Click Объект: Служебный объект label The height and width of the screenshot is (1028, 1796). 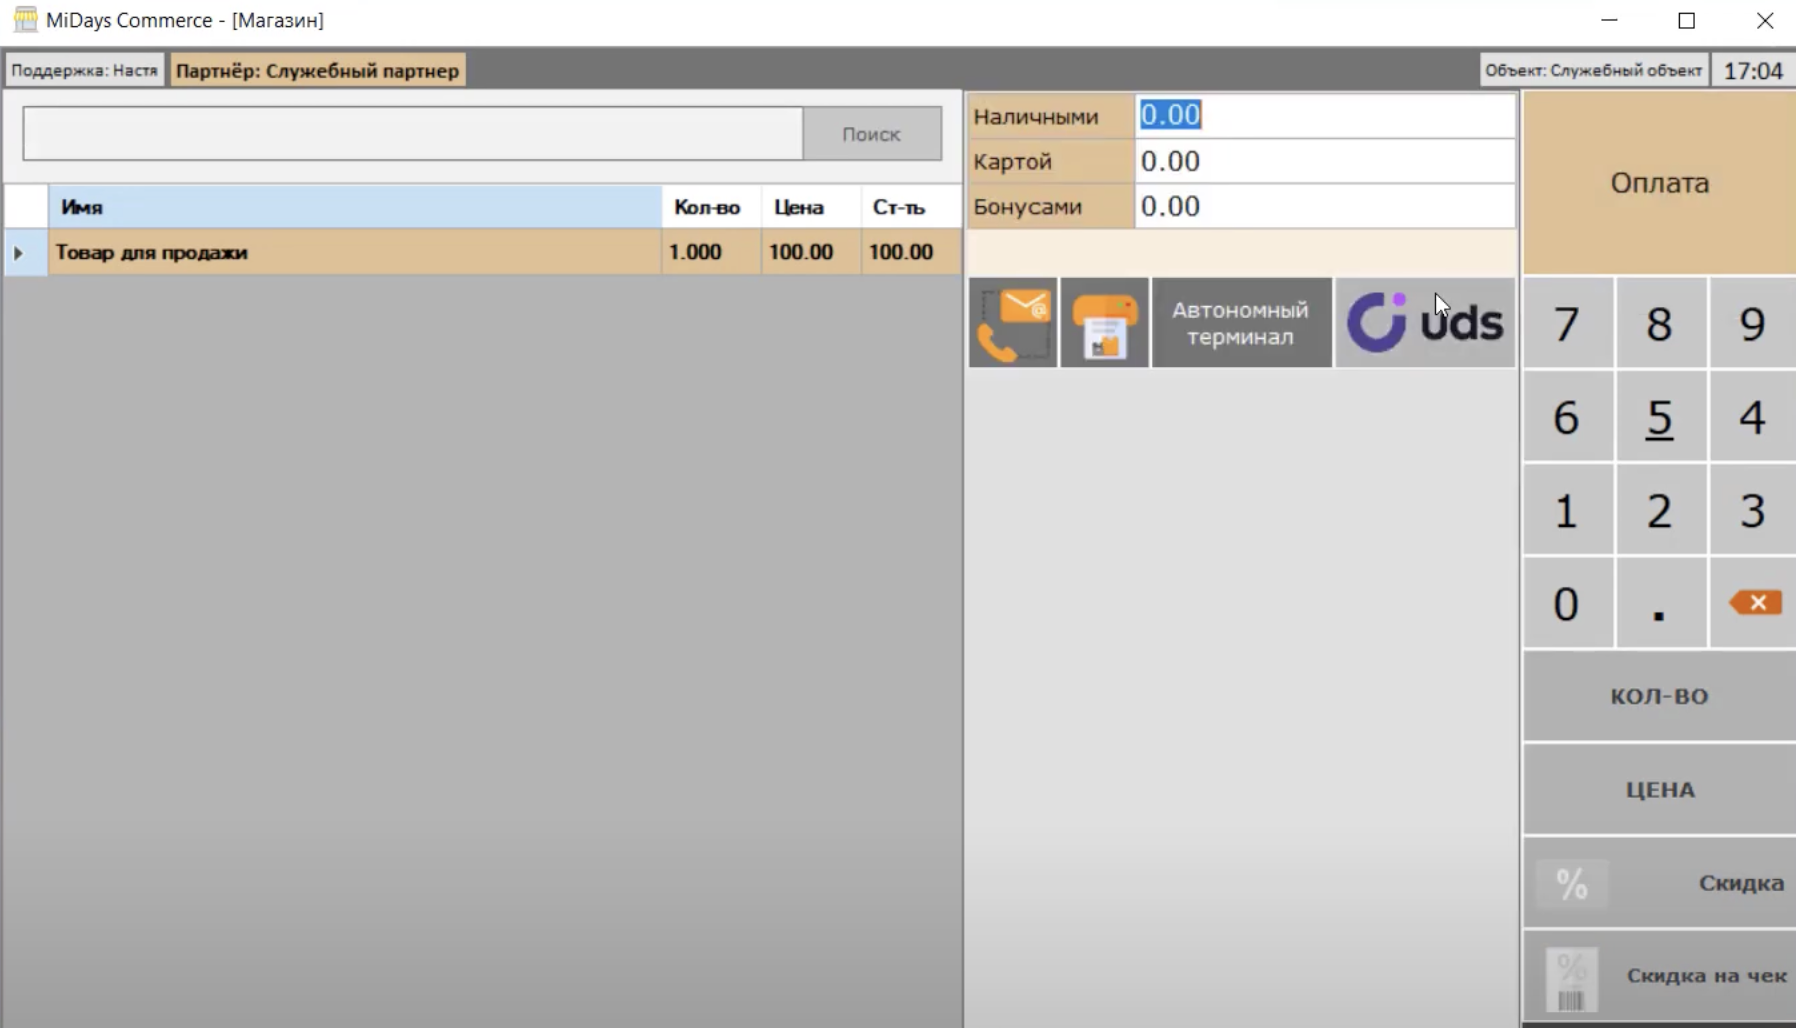point(1594,70)
